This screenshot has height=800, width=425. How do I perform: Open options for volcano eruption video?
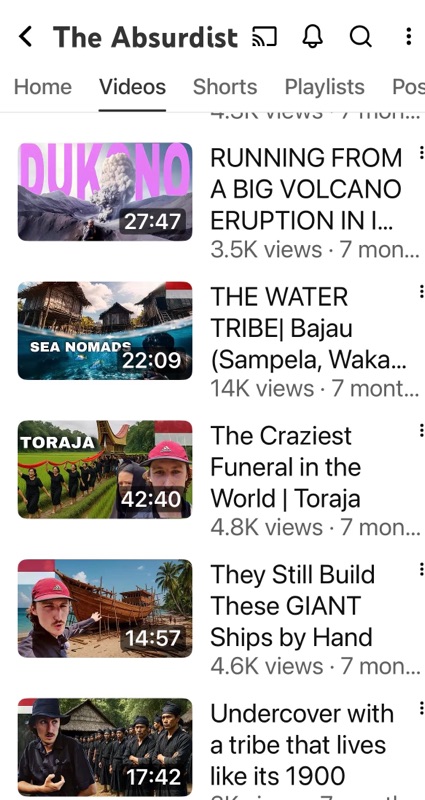click(x=421, y=152)
